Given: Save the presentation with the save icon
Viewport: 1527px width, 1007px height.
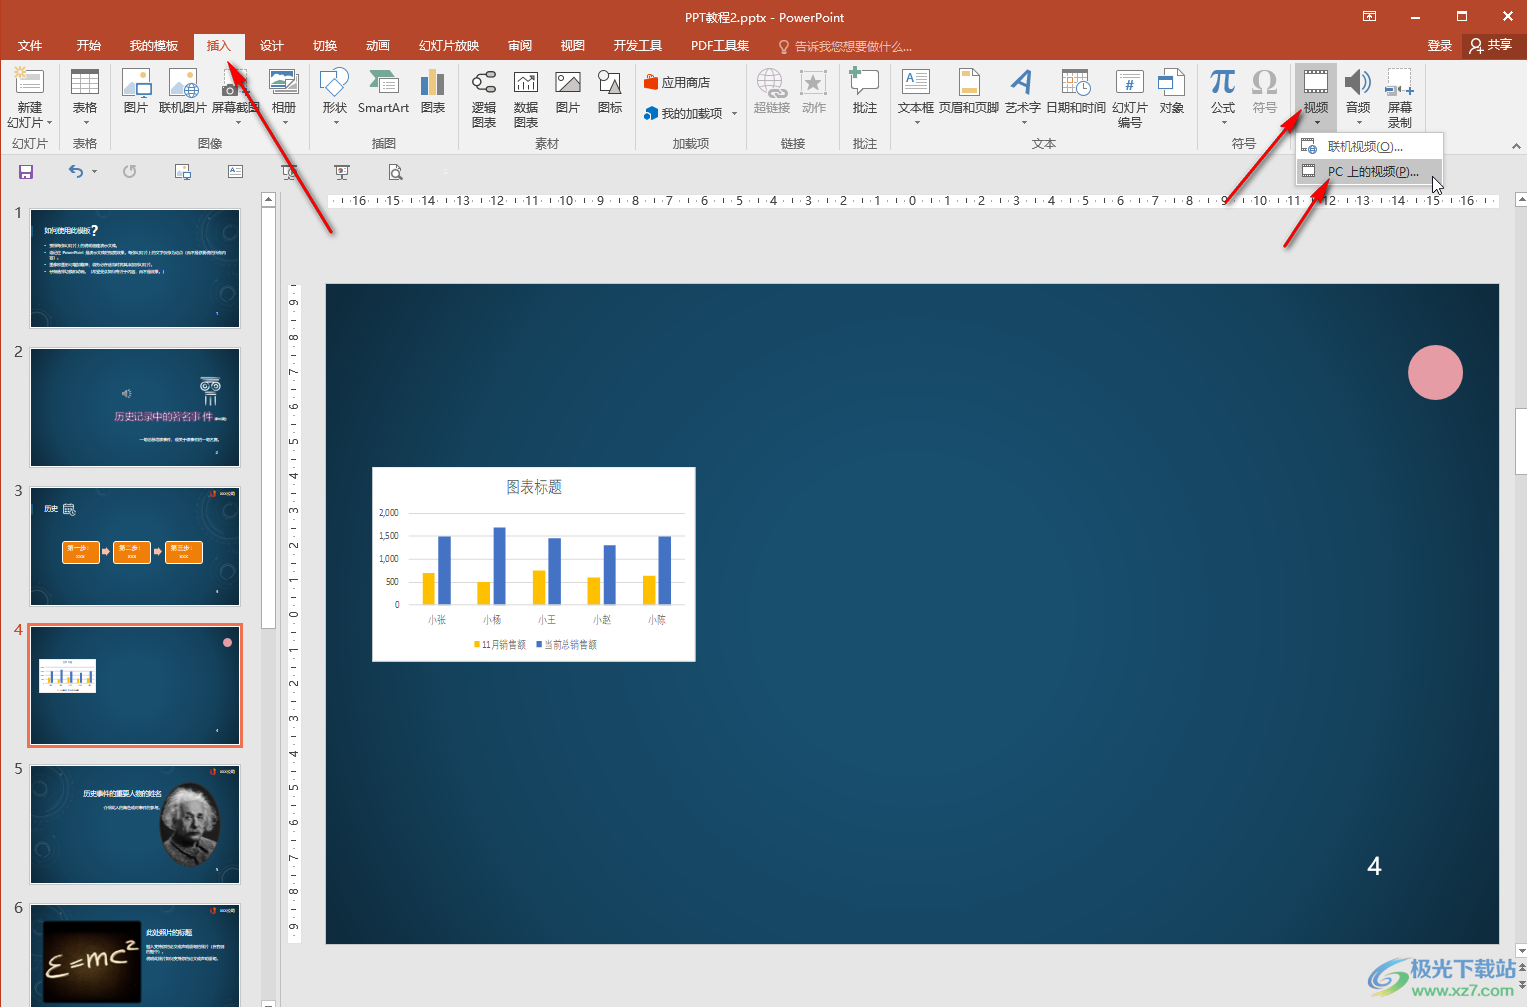Looking at the screenshot, I should (x=26, y=172).
